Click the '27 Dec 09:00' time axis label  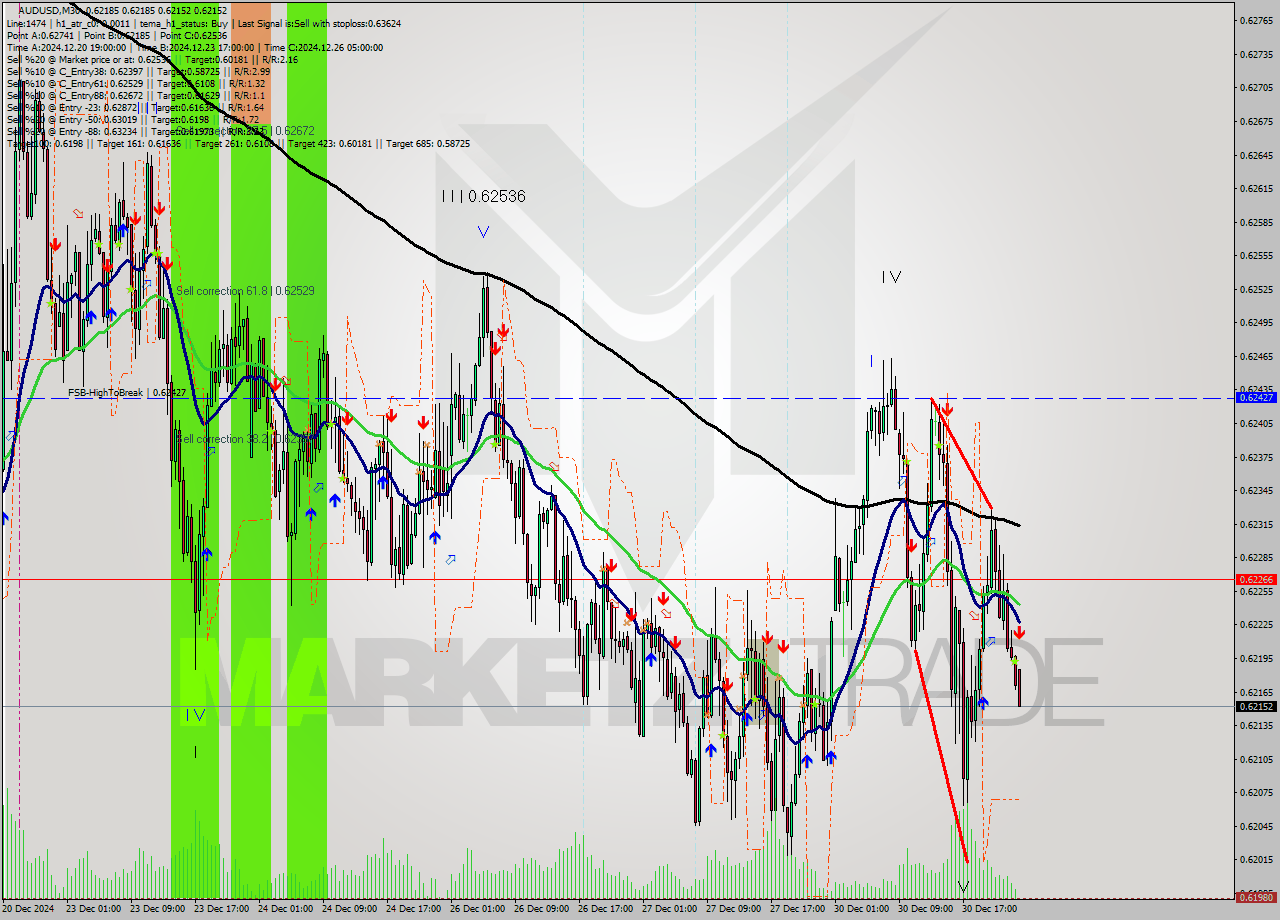click(x=735, y=909)
